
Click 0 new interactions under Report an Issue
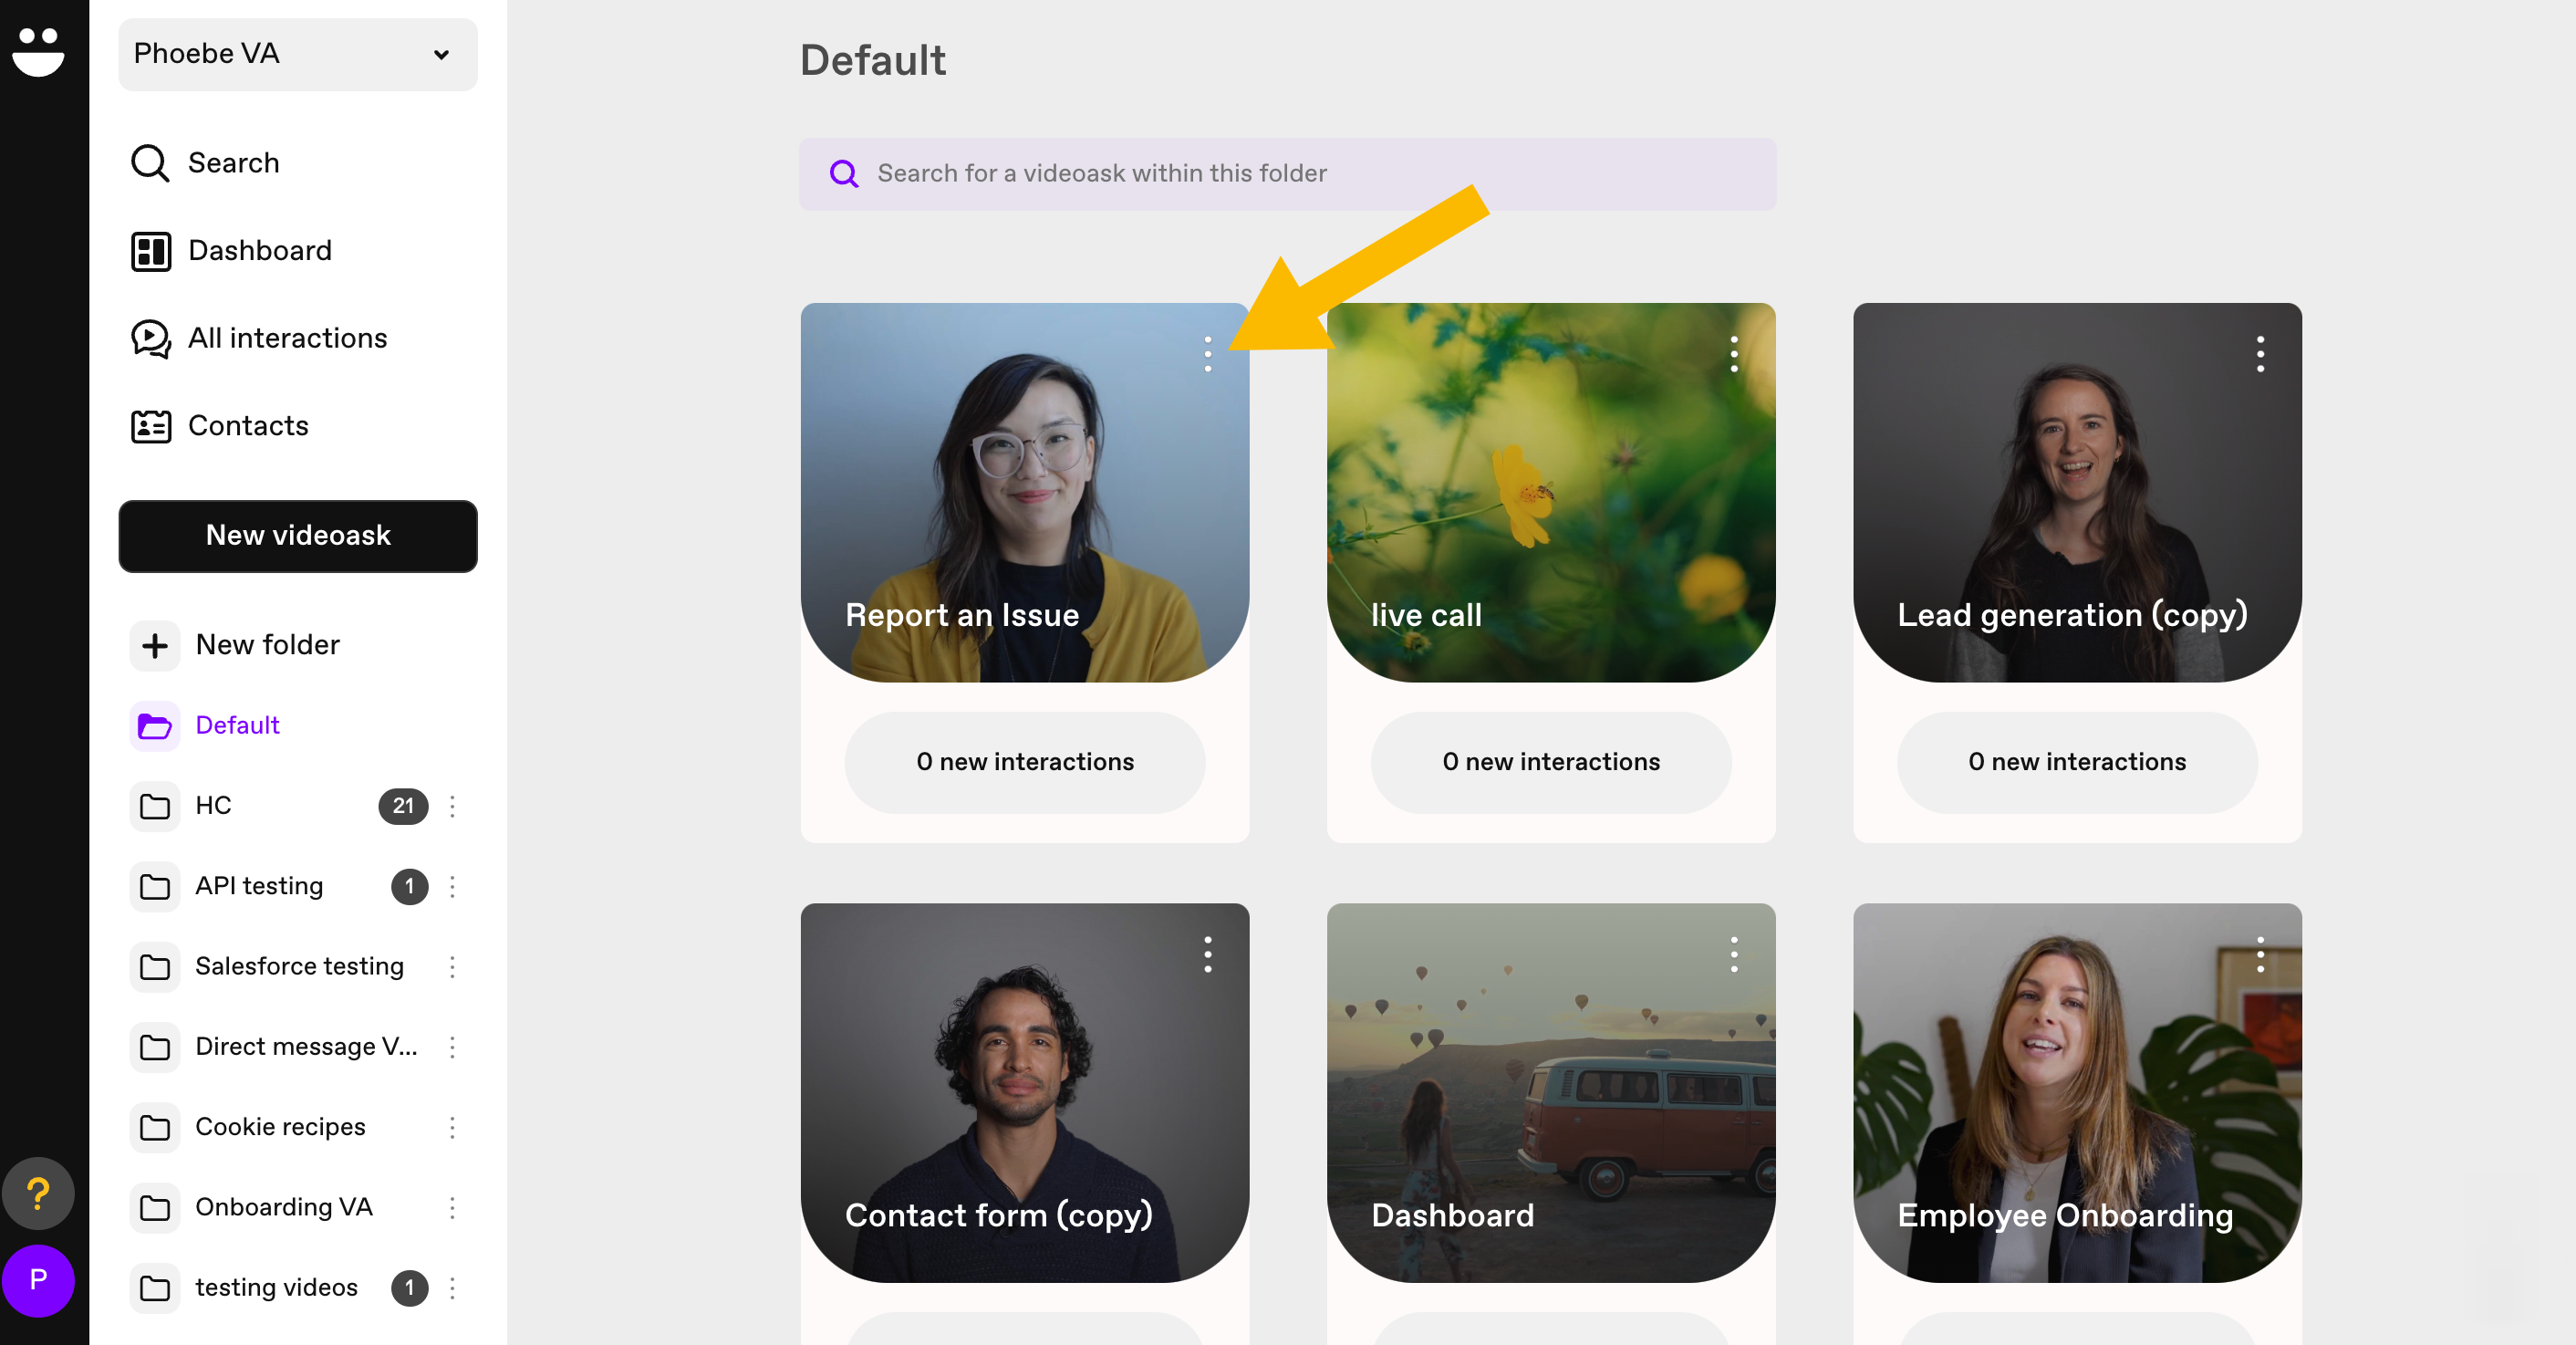click(x=1024, y=762)
